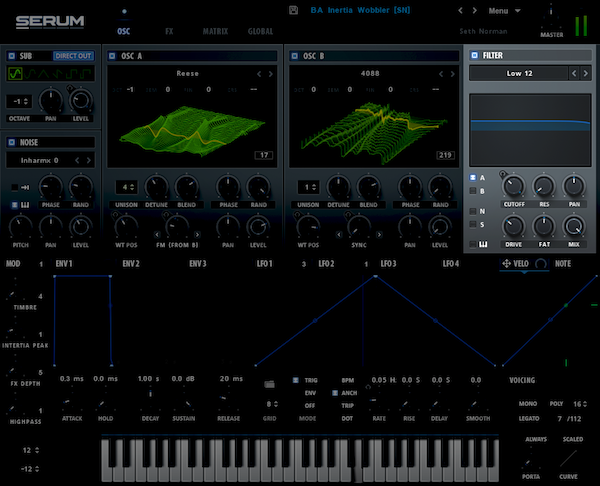Click the Serum logo

click(x=50, y=22)
